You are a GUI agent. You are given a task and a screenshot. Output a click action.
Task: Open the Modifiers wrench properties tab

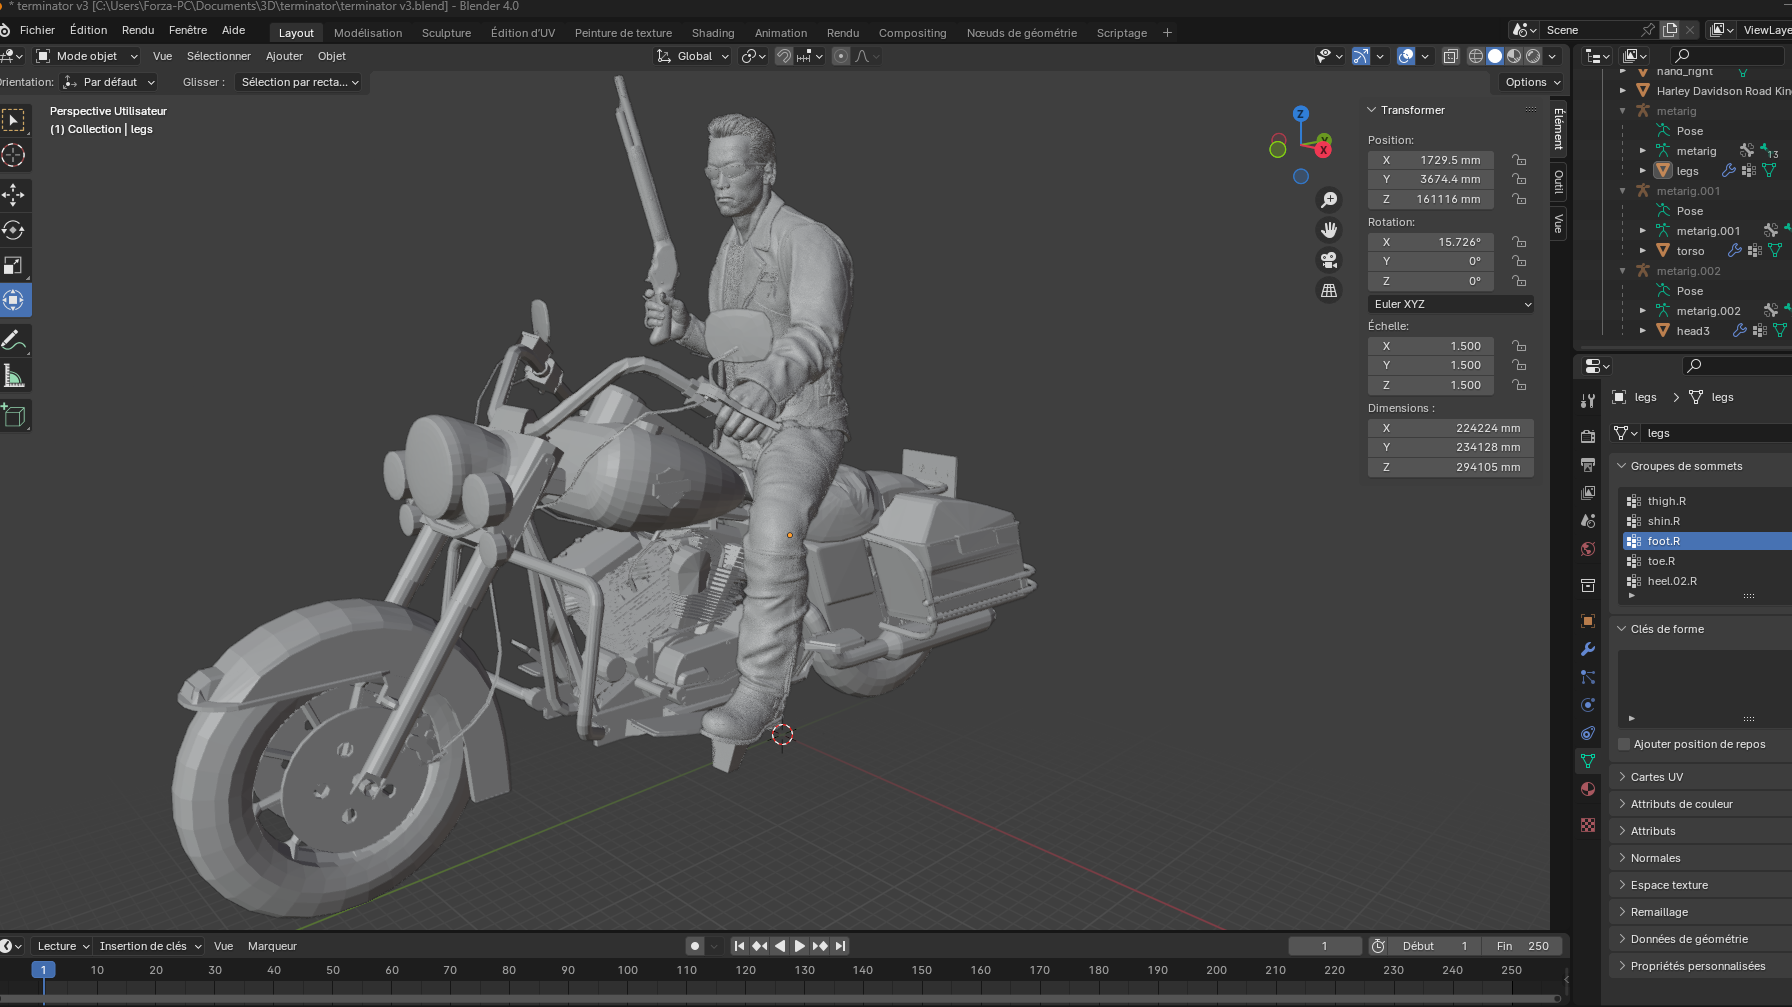tap(1588, 649)
